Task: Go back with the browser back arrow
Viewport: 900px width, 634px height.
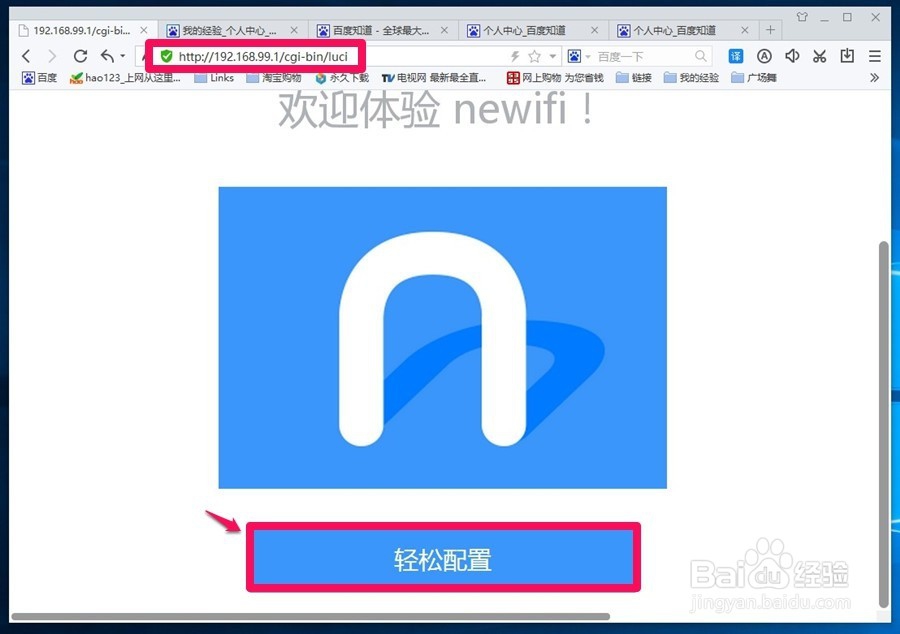Action: coord(26,56)
